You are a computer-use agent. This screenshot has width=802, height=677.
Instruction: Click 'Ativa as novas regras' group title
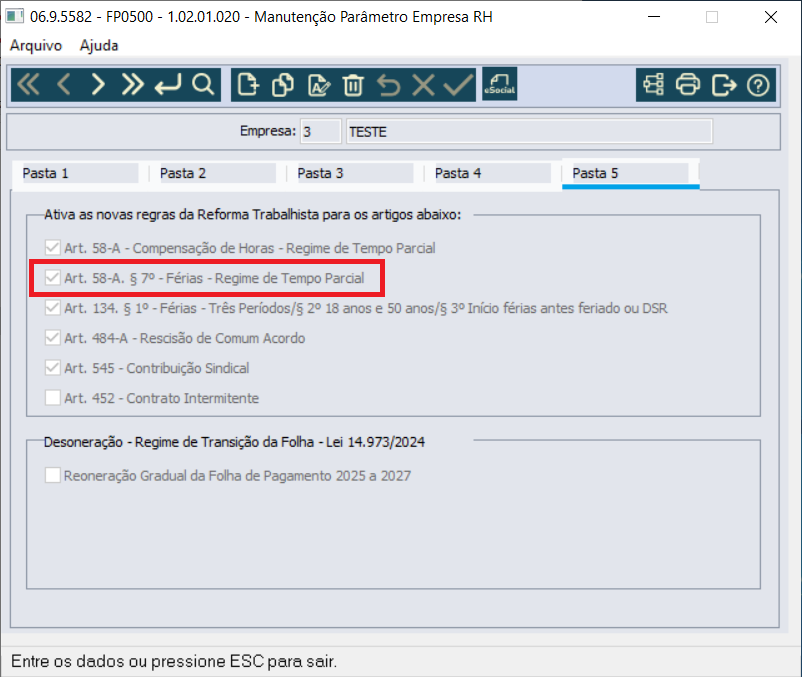pyautogui.click(x=253, y=215)
